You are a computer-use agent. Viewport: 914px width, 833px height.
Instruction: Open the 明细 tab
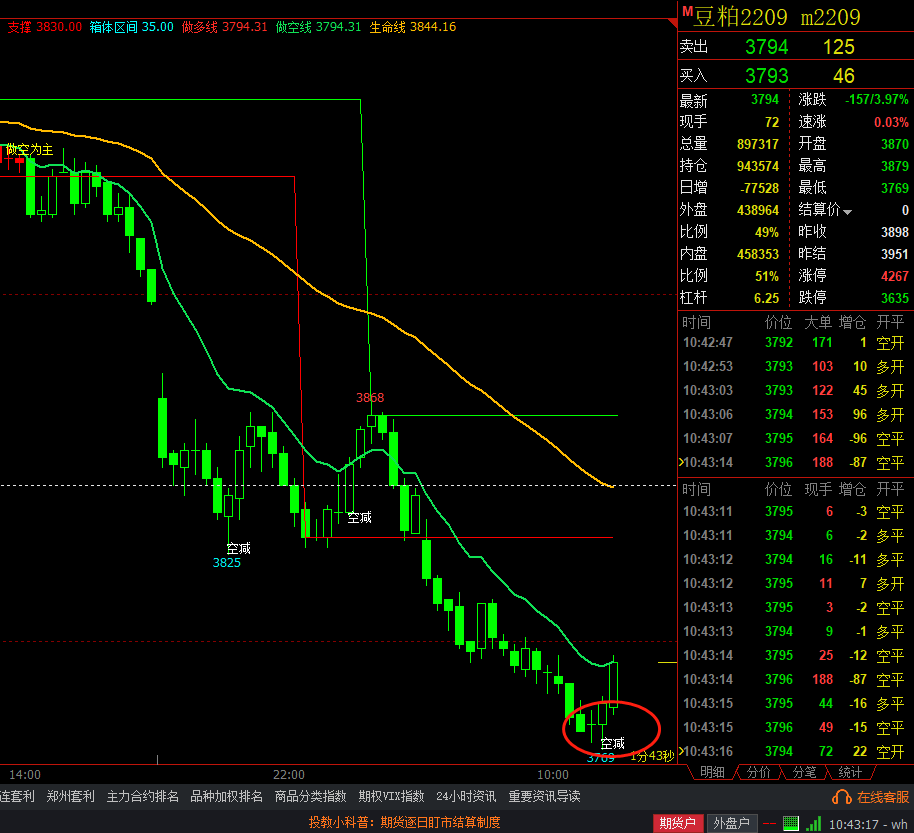[x=712, y=772]
